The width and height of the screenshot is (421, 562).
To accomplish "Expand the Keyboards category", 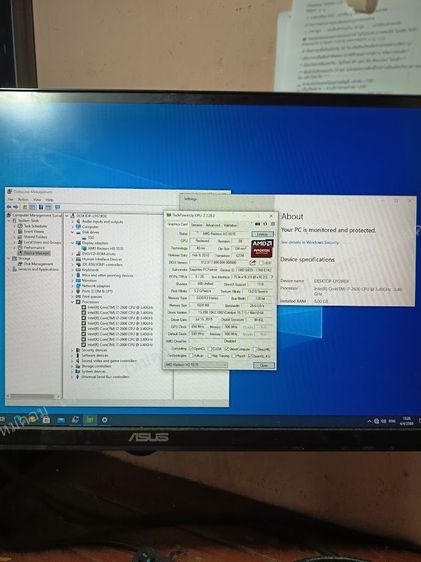I will click(x=73, y=270).
